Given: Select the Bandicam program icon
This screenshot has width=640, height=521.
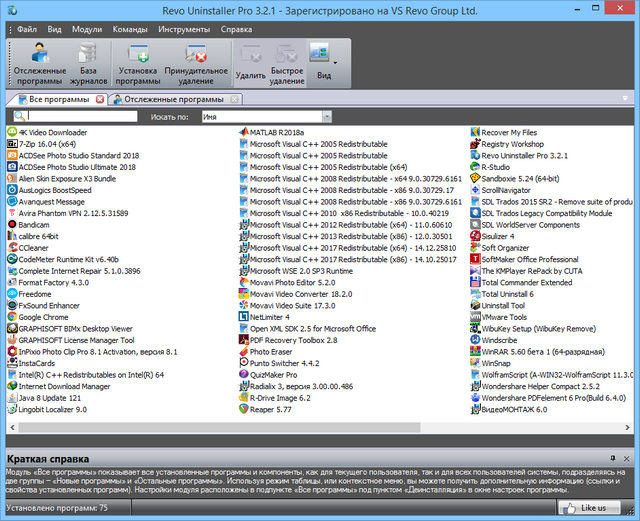Looking at the screenshot, I should point(12,225).
